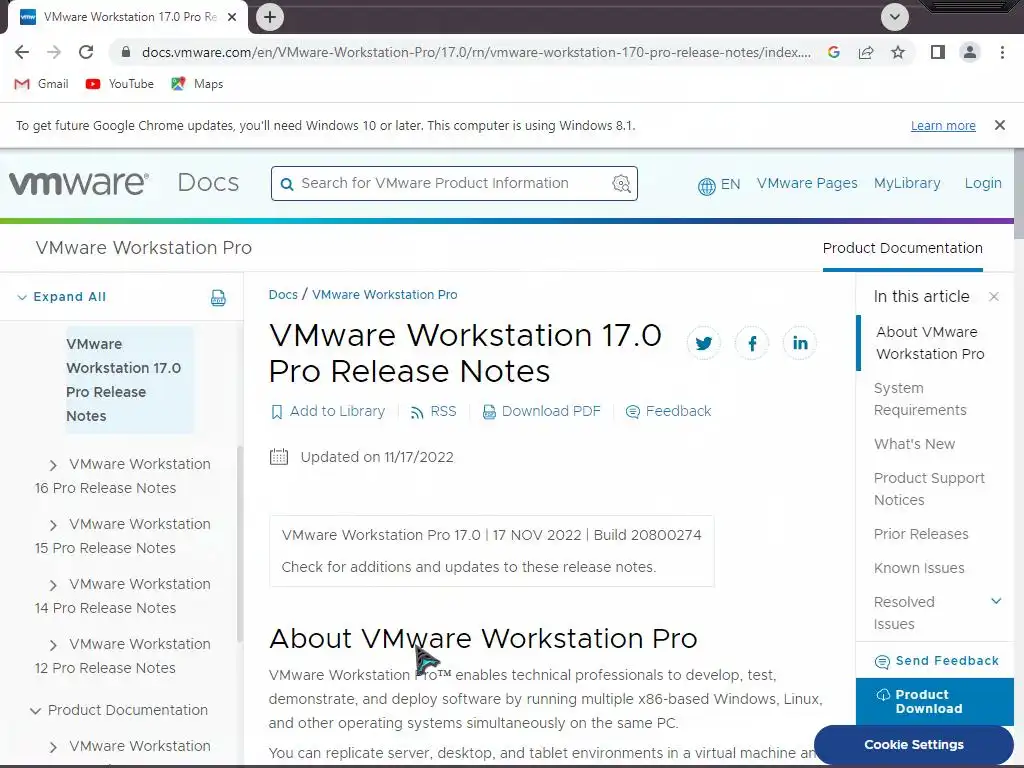Jump to System Requirements section
Image resolution: width=1024 pixels, height=768 pixels.
[920, 399]
